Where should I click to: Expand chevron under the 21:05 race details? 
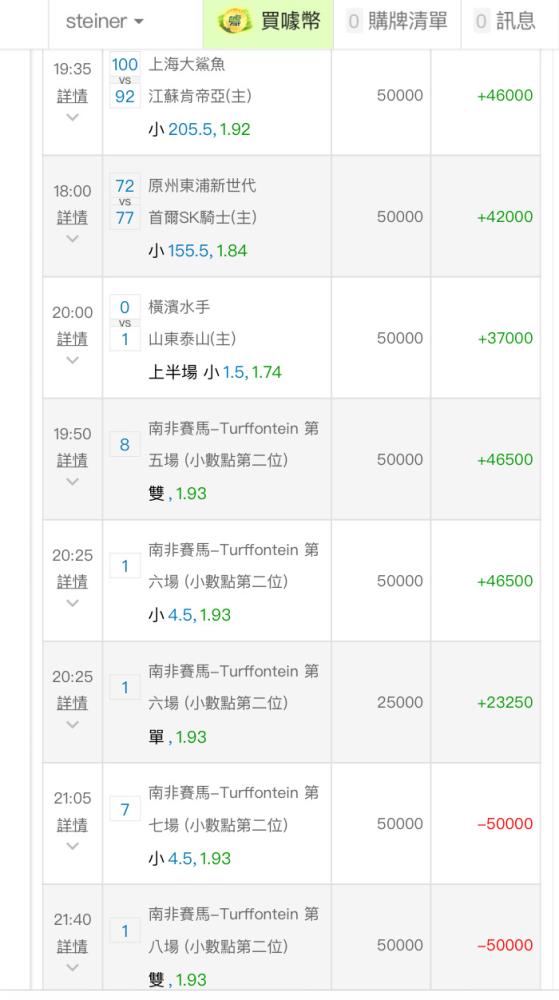(72, 846)
